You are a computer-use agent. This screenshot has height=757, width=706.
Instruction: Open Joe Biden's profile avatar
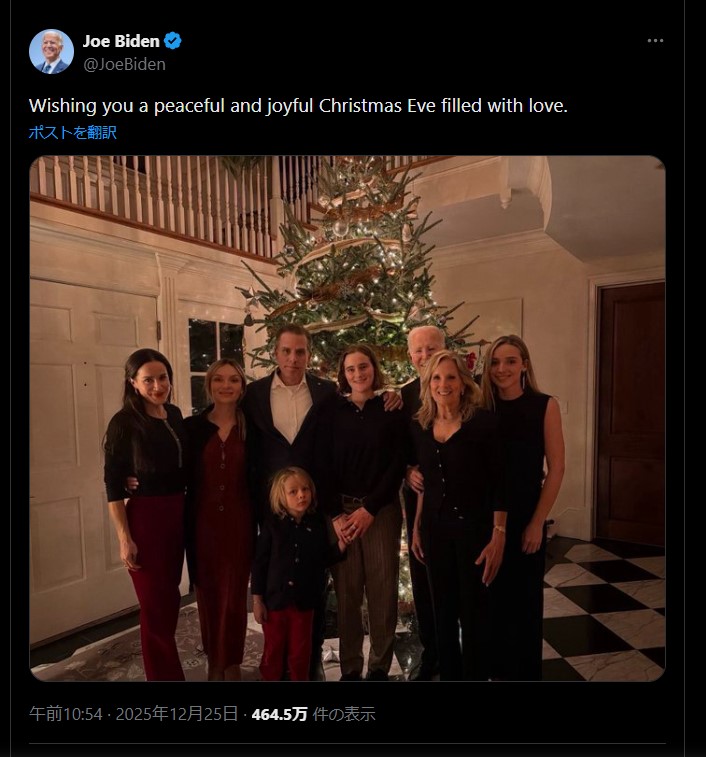[51, 51]
